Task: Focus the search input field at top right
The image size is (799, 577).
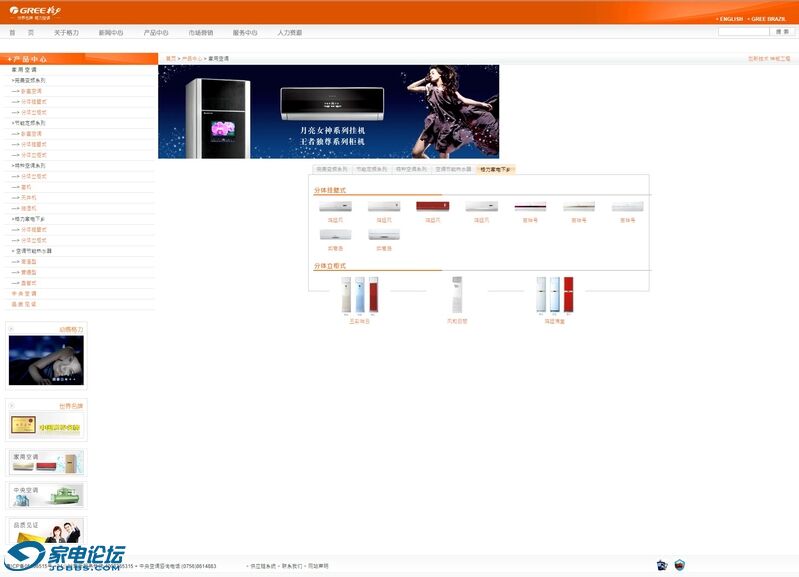Action: [x=743, y=32]
